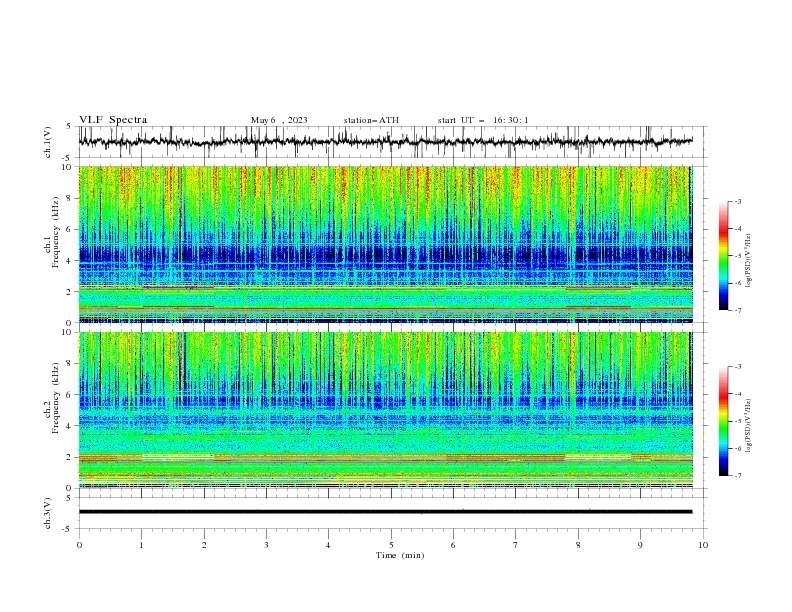Image resolution: width=792 pixels, height=612 pixels.
Task: Click the time axis tick label "9"
Action: pos(640,545)
